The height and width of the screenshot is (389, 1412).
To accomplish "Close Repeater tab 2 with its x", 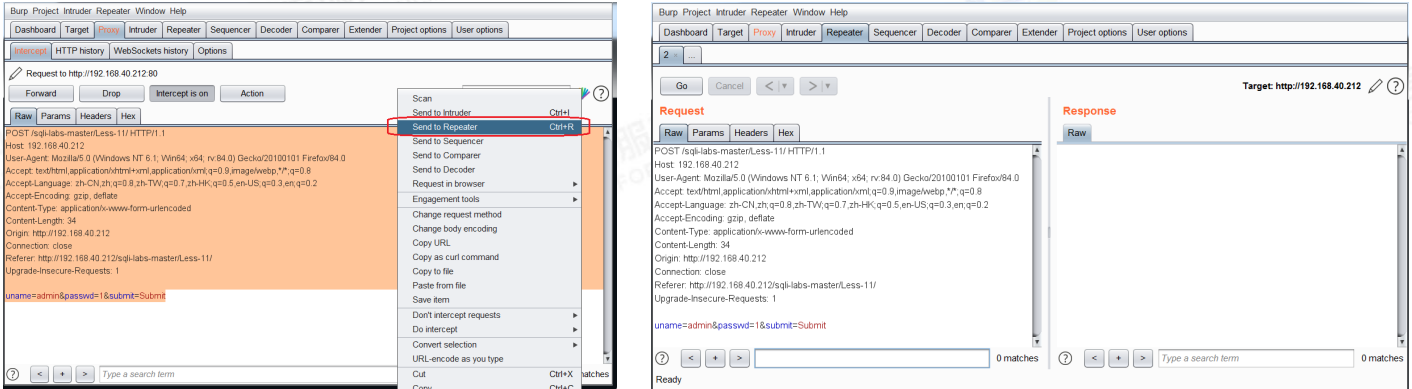I will click(x=674, y=56).
